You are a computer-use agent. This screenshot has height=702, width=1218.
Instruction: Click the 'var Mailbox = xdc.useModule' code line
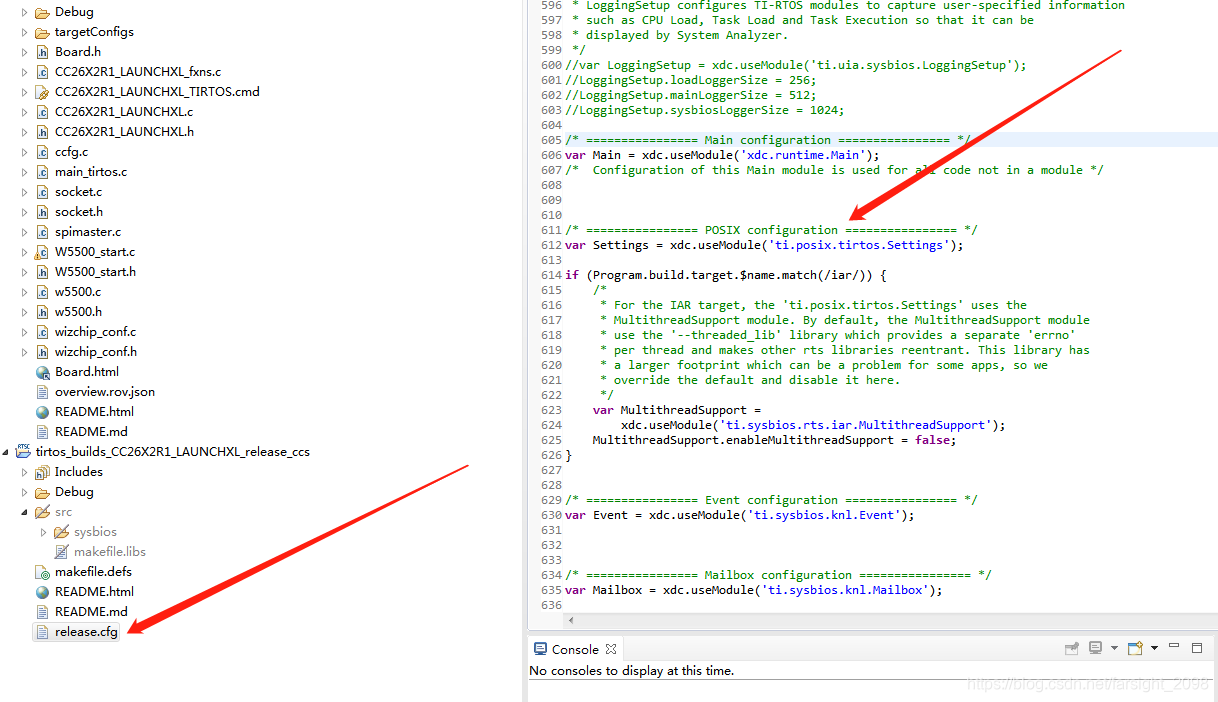(754, 590)
